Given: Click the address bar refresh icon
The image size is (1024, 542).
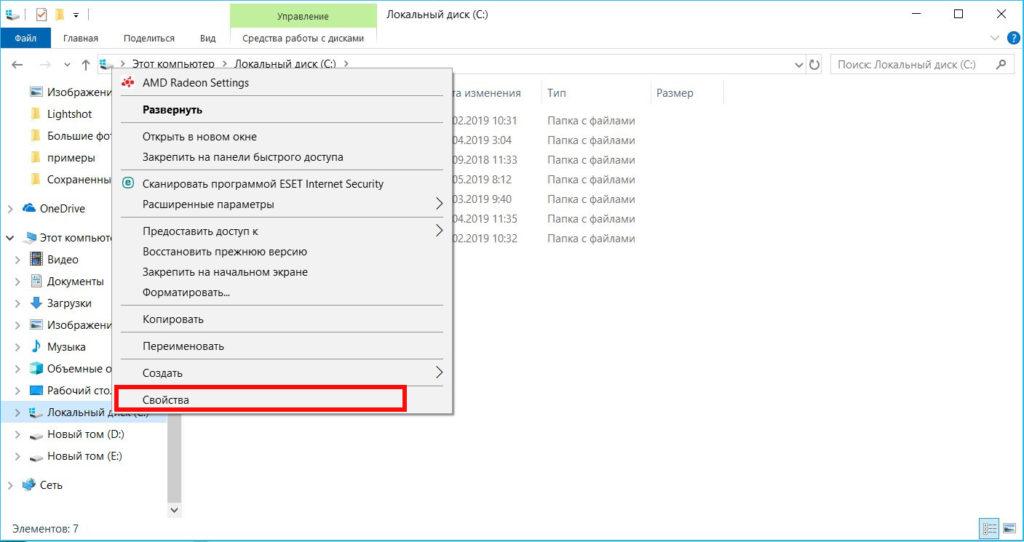Looking at the screenshot, I should pos(814,64).
